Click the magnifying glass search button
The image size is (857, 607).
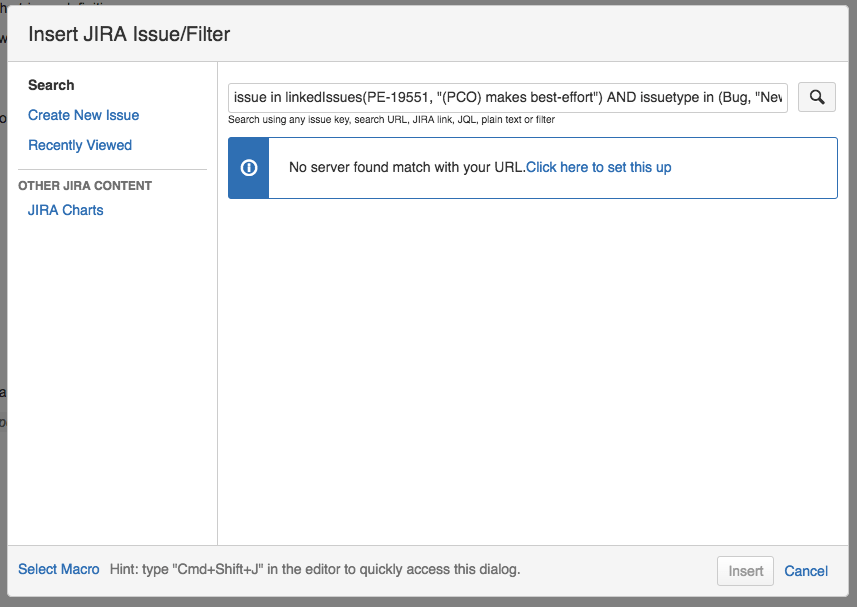coord(817,97)
